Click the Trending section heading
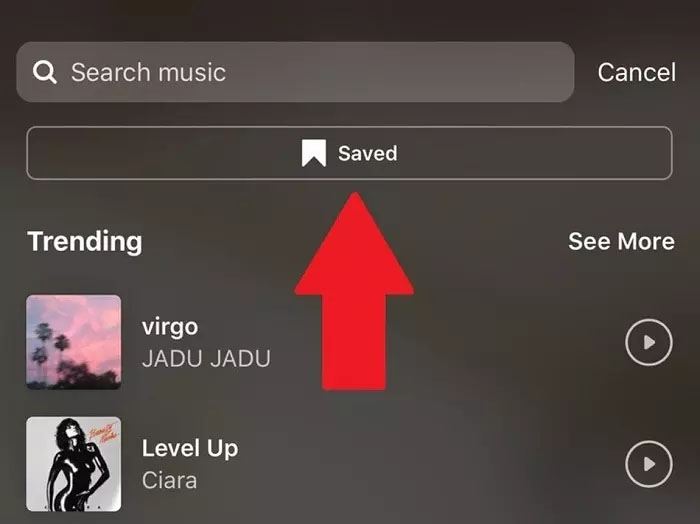The image size is (700, 524). 85,241
